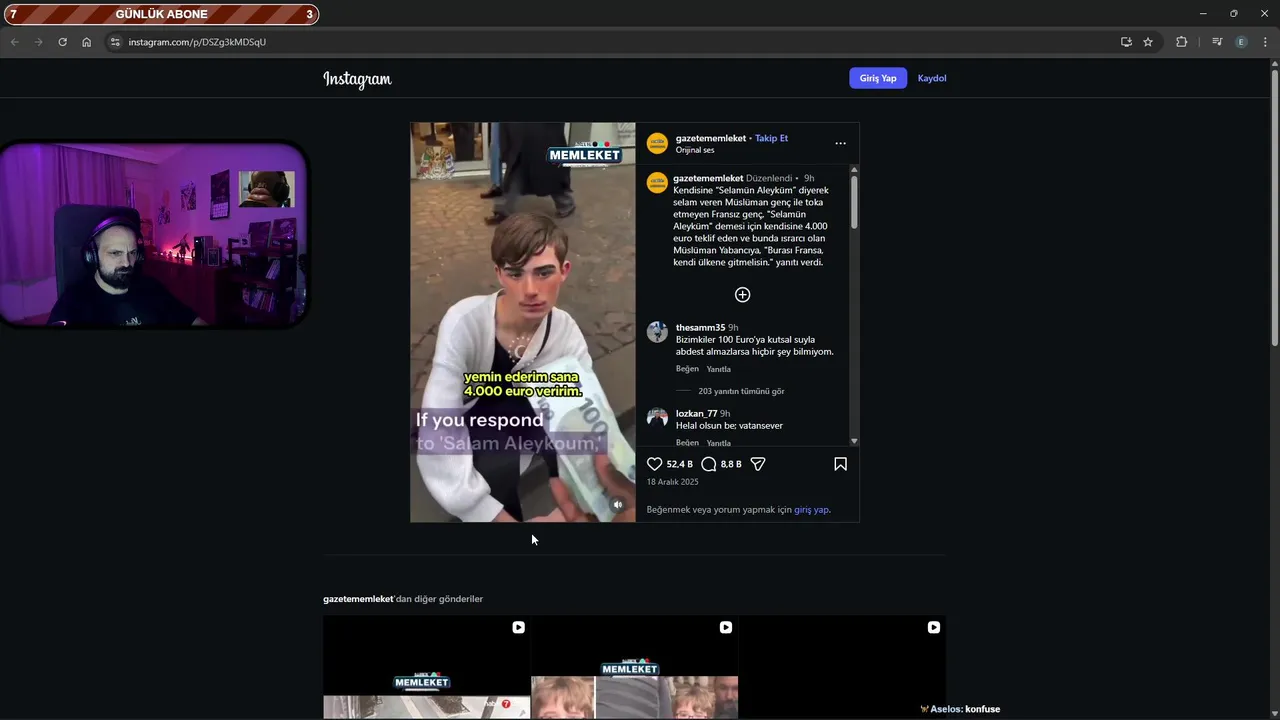The width and height of the screenshot is (1280, 720).
Task: Open Chrome three-dot menu
Action: pos(1265,42)
